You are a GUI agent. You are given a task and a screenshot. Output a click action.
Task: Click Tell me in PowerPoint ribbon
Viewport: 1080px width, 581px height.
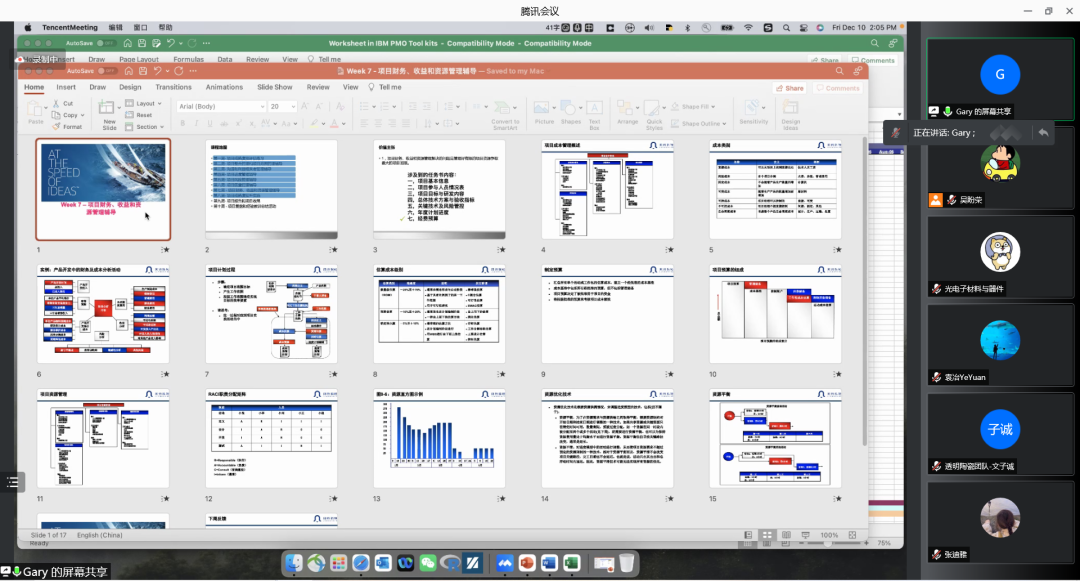(x=386, y=87)
